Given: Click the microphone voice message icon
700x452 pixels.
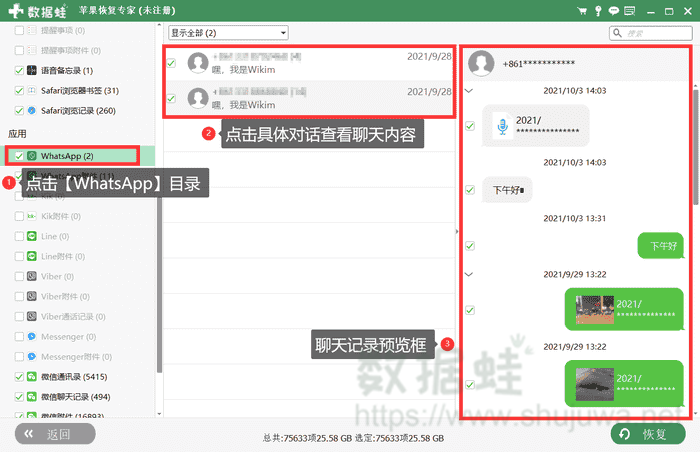Looking at the screenshot, I should (502, 127).
